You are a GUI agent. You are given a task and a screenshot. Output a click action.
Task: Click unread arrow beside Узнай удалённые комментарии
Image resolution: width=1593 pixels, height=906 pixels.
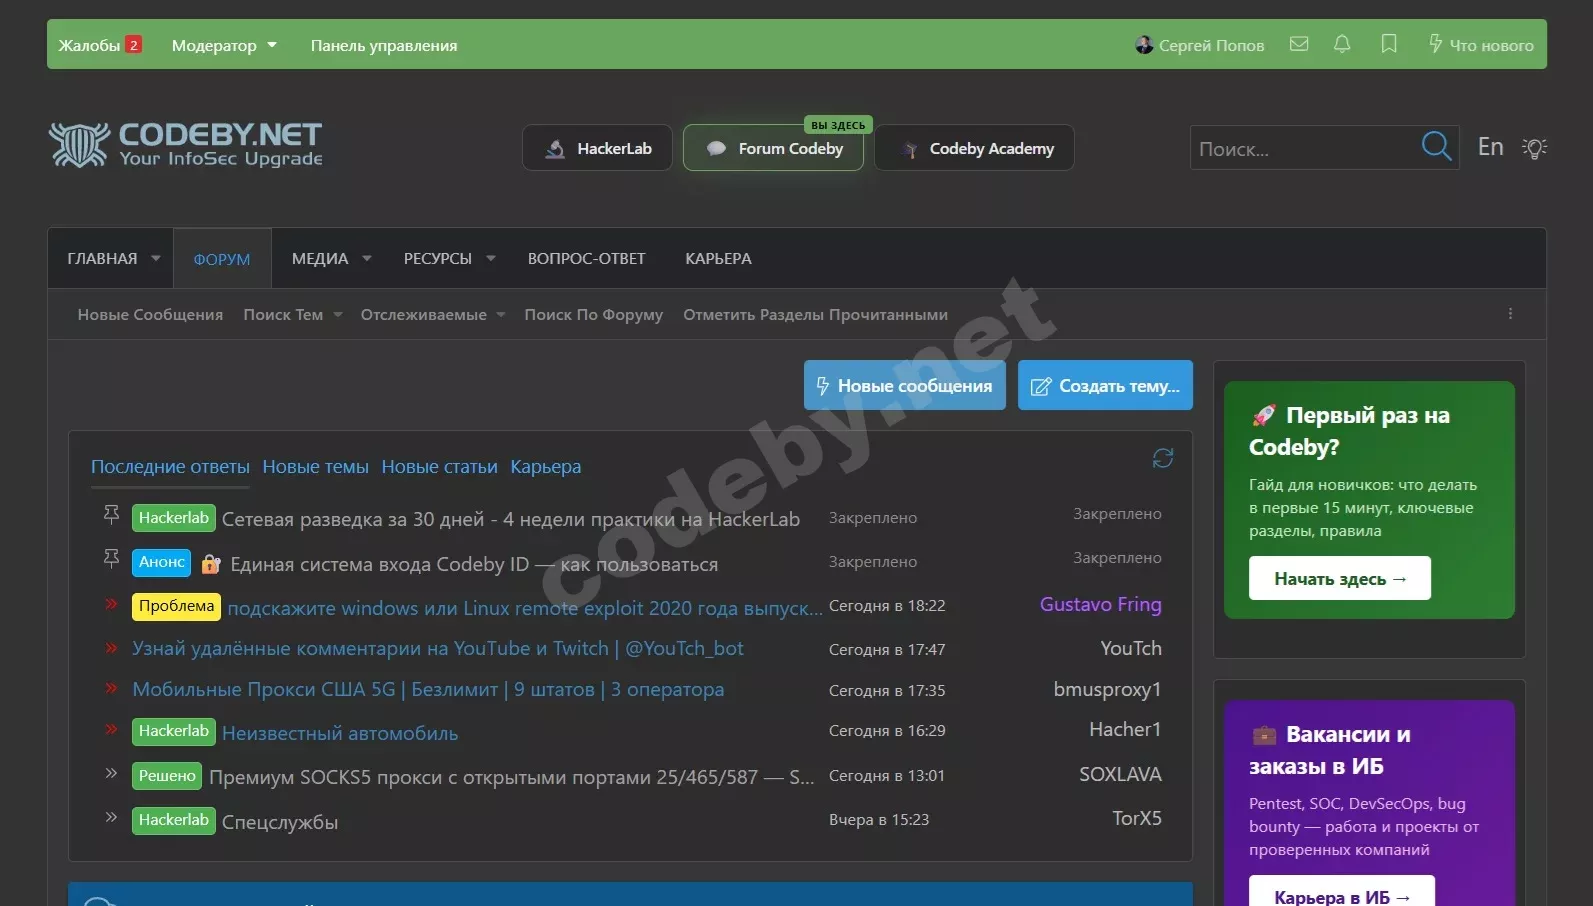(x=111, y=647)
